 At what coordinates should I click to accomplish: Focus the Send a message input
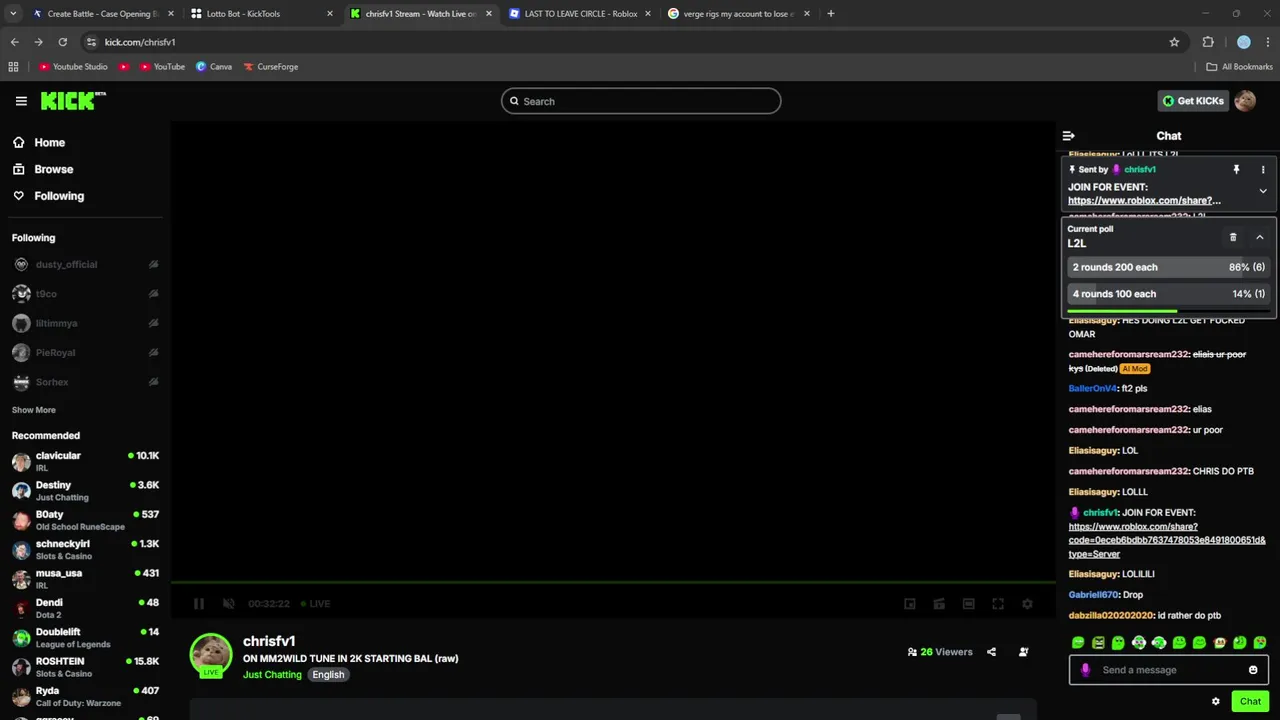click(1168, 670)
